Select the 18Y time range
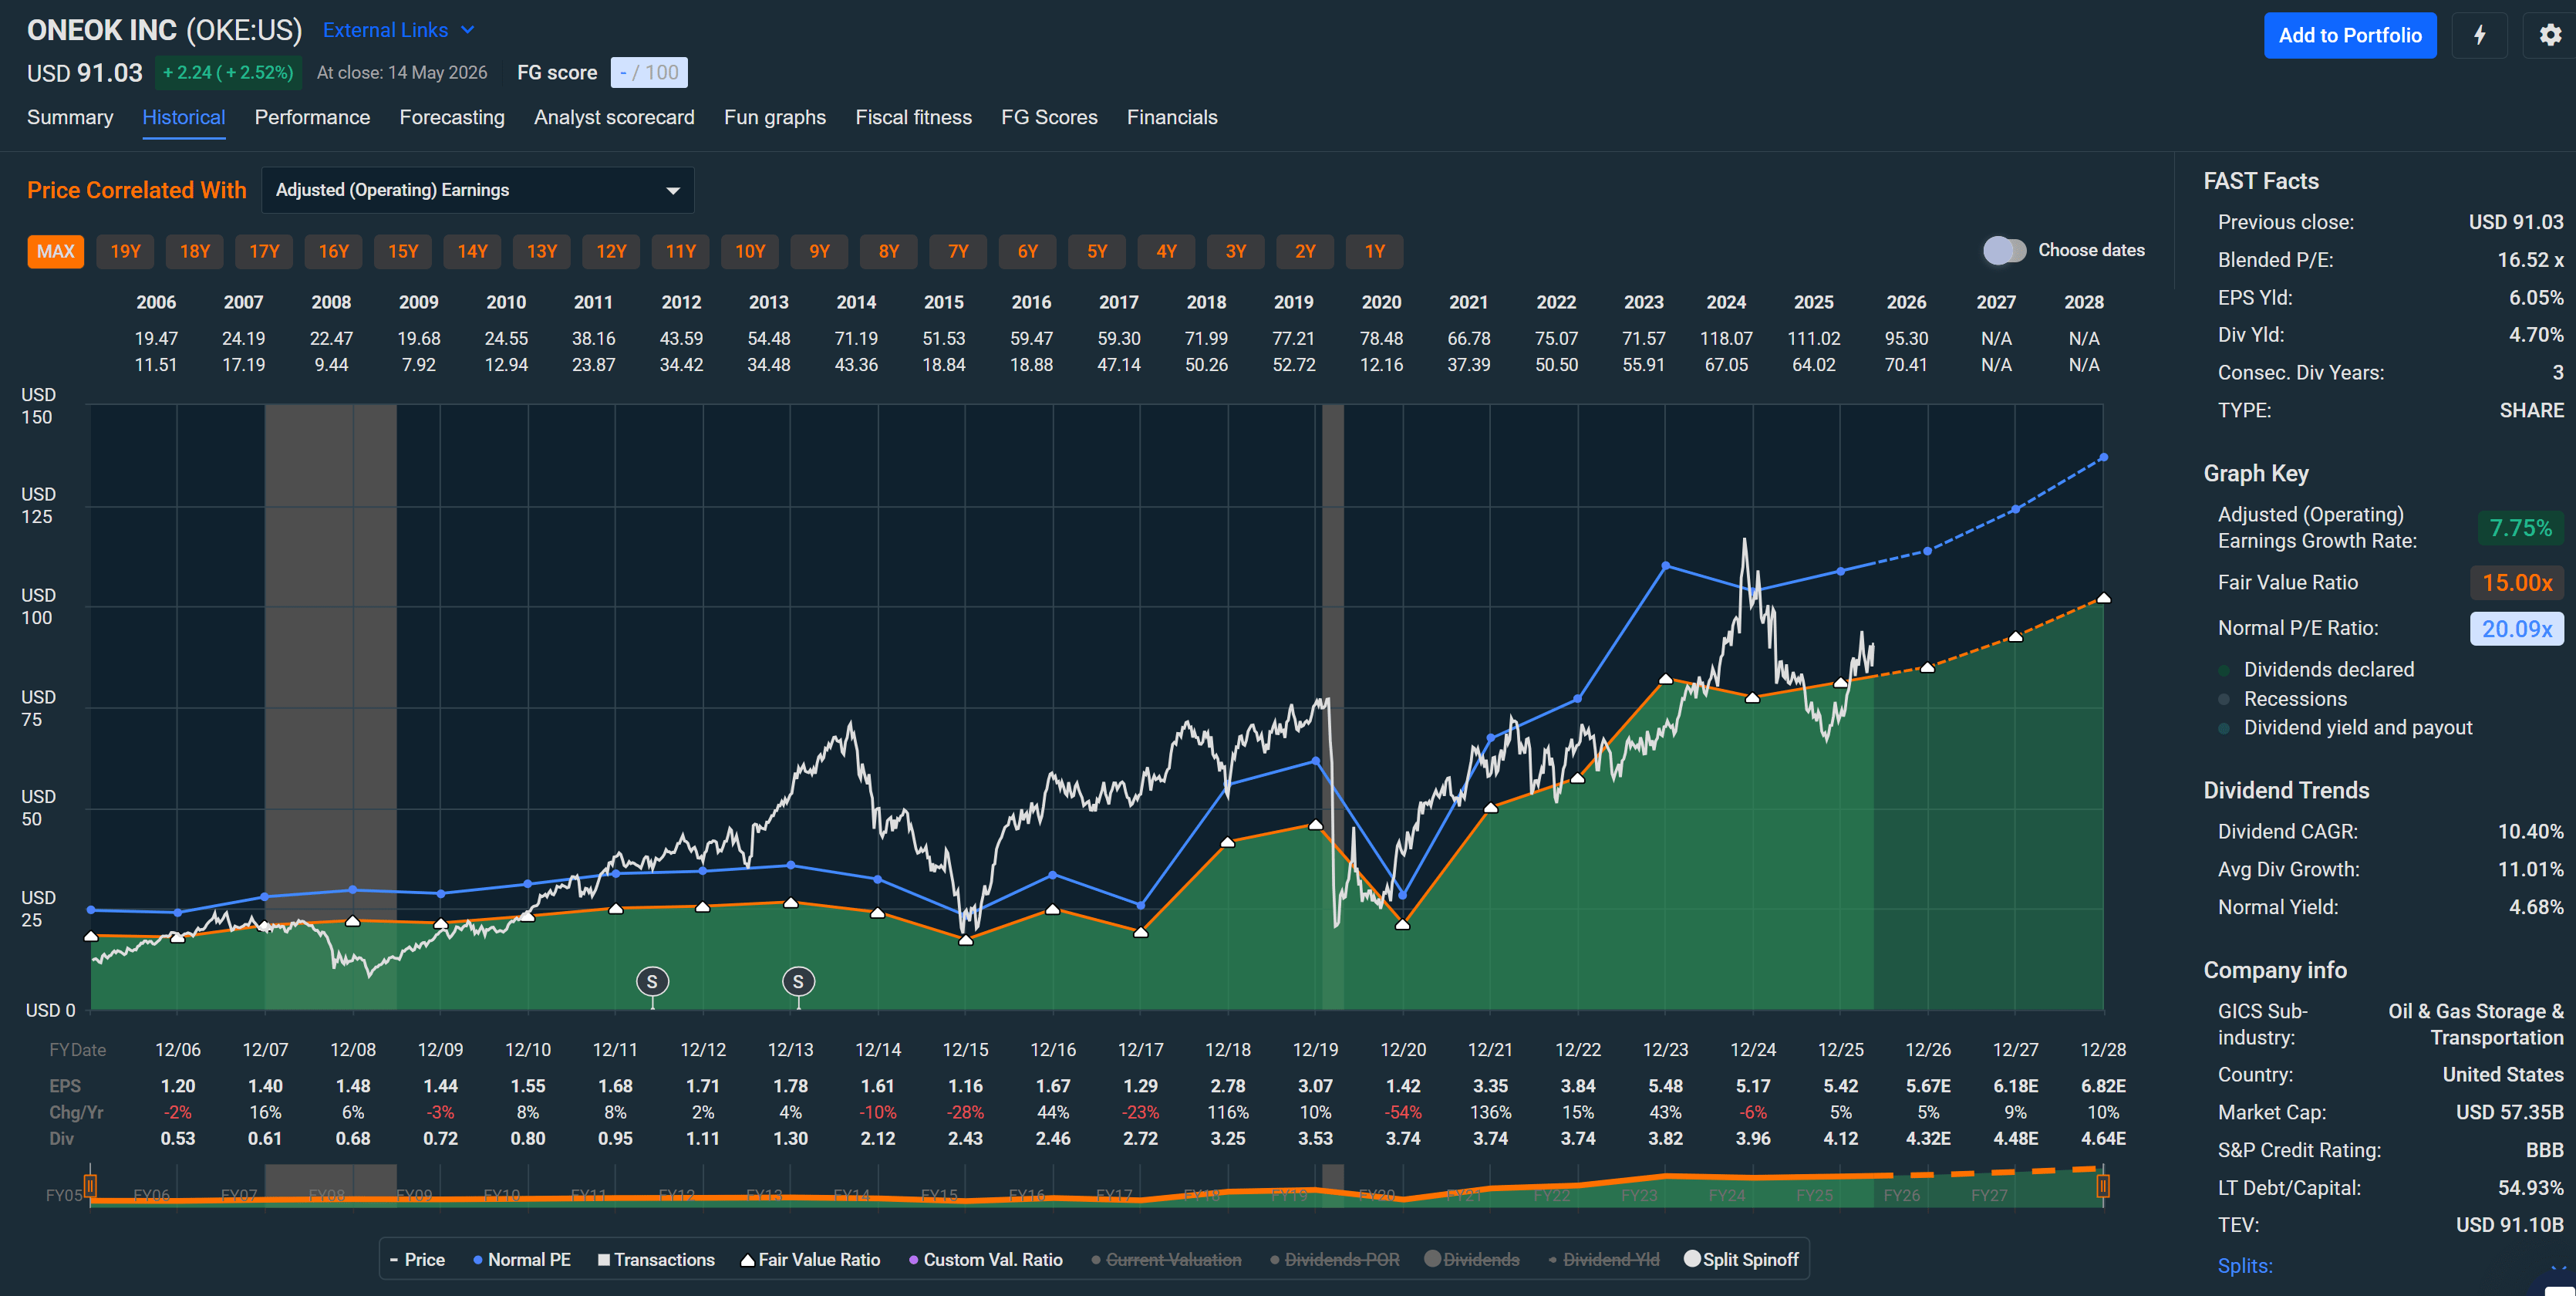The image size is (2576, 1296). 195,251
